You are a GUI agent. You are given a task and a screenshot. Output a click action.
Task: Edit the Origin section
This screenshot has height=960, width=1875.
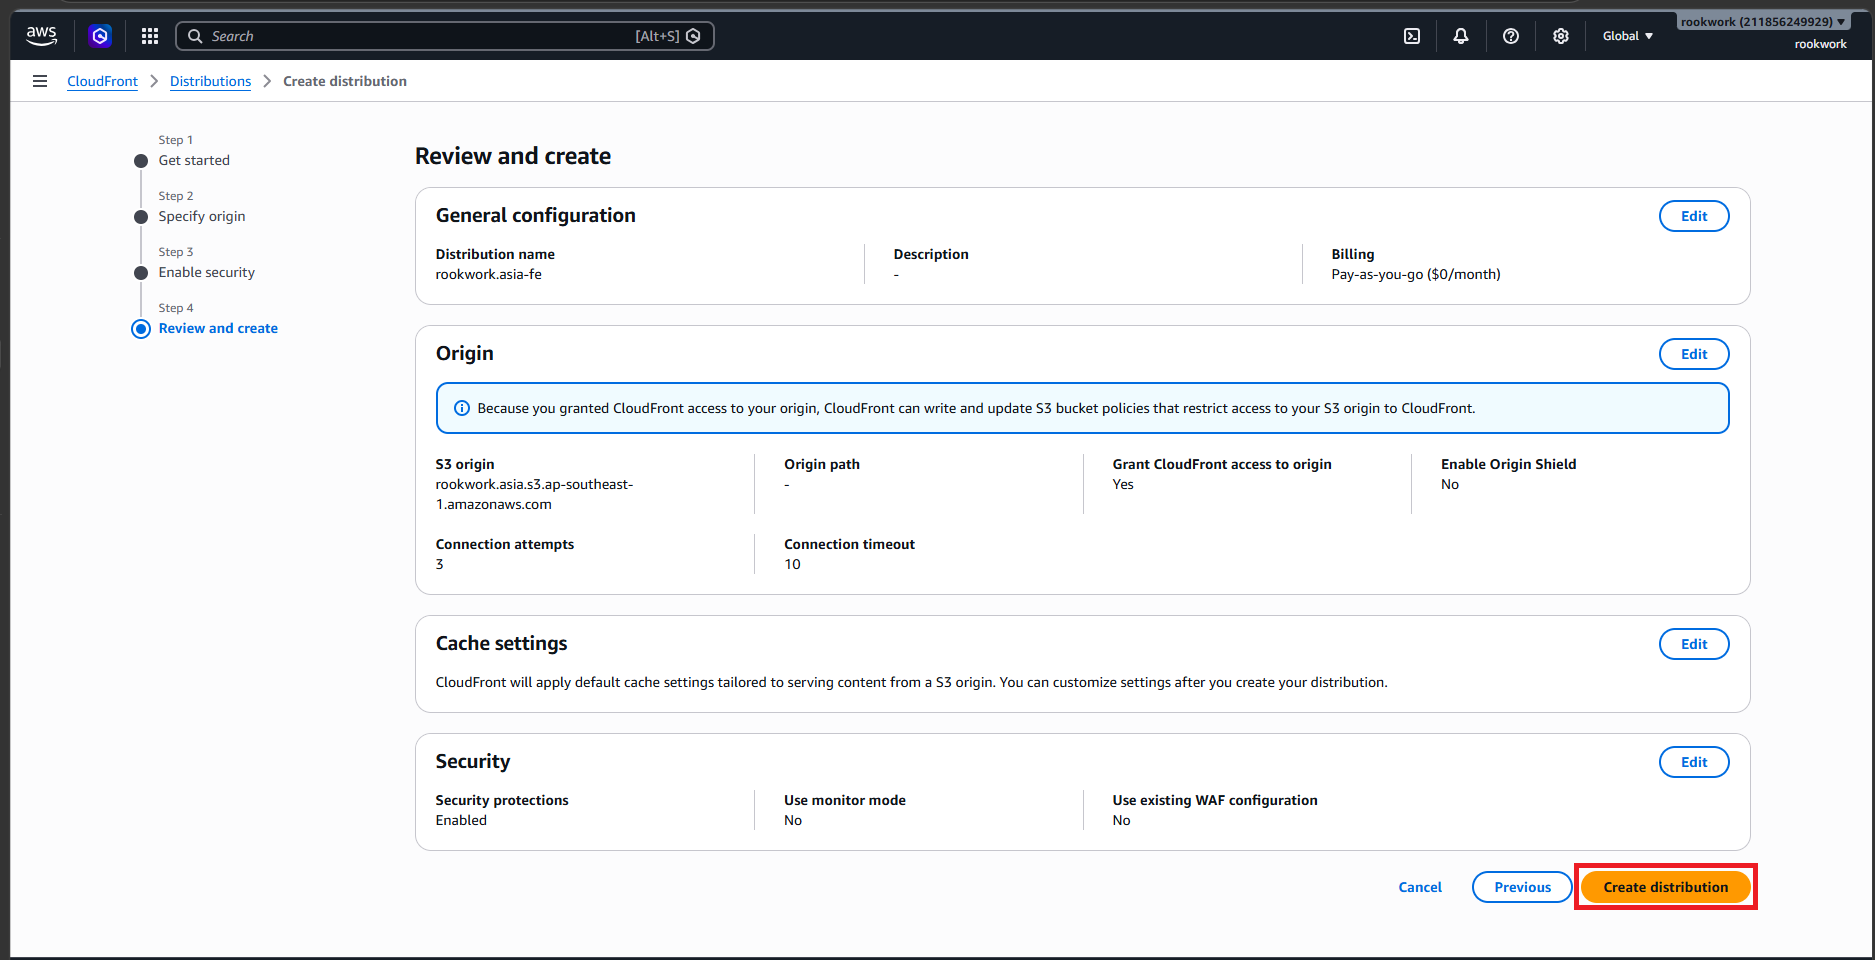tap(1694, 354)
